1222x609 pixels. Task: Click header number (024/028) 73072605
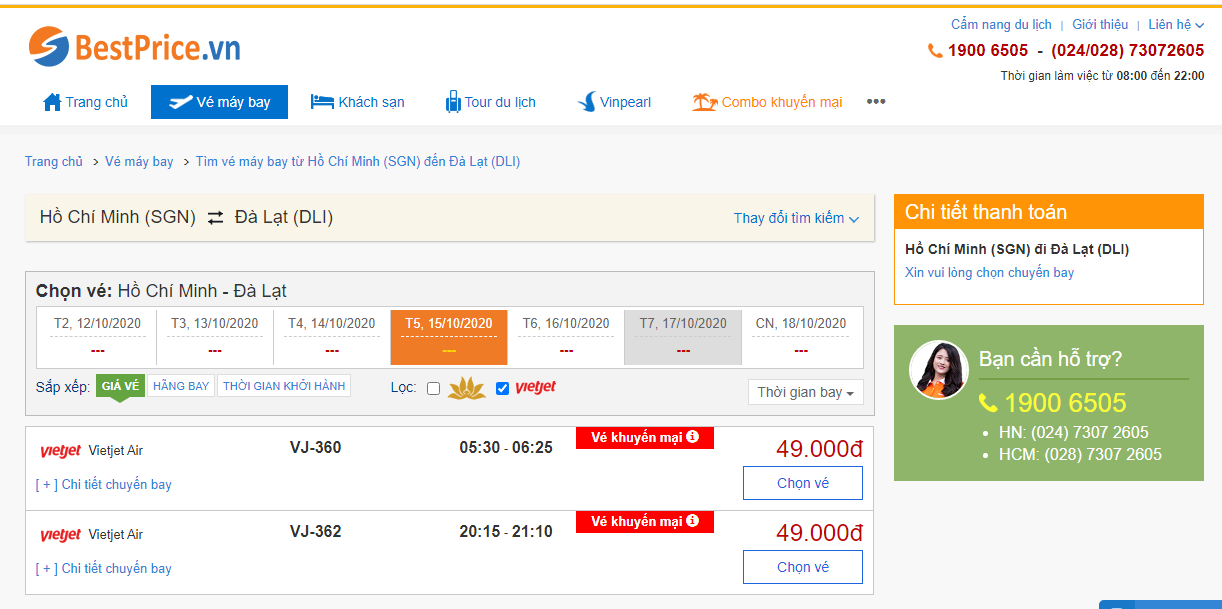(1127, 51)
